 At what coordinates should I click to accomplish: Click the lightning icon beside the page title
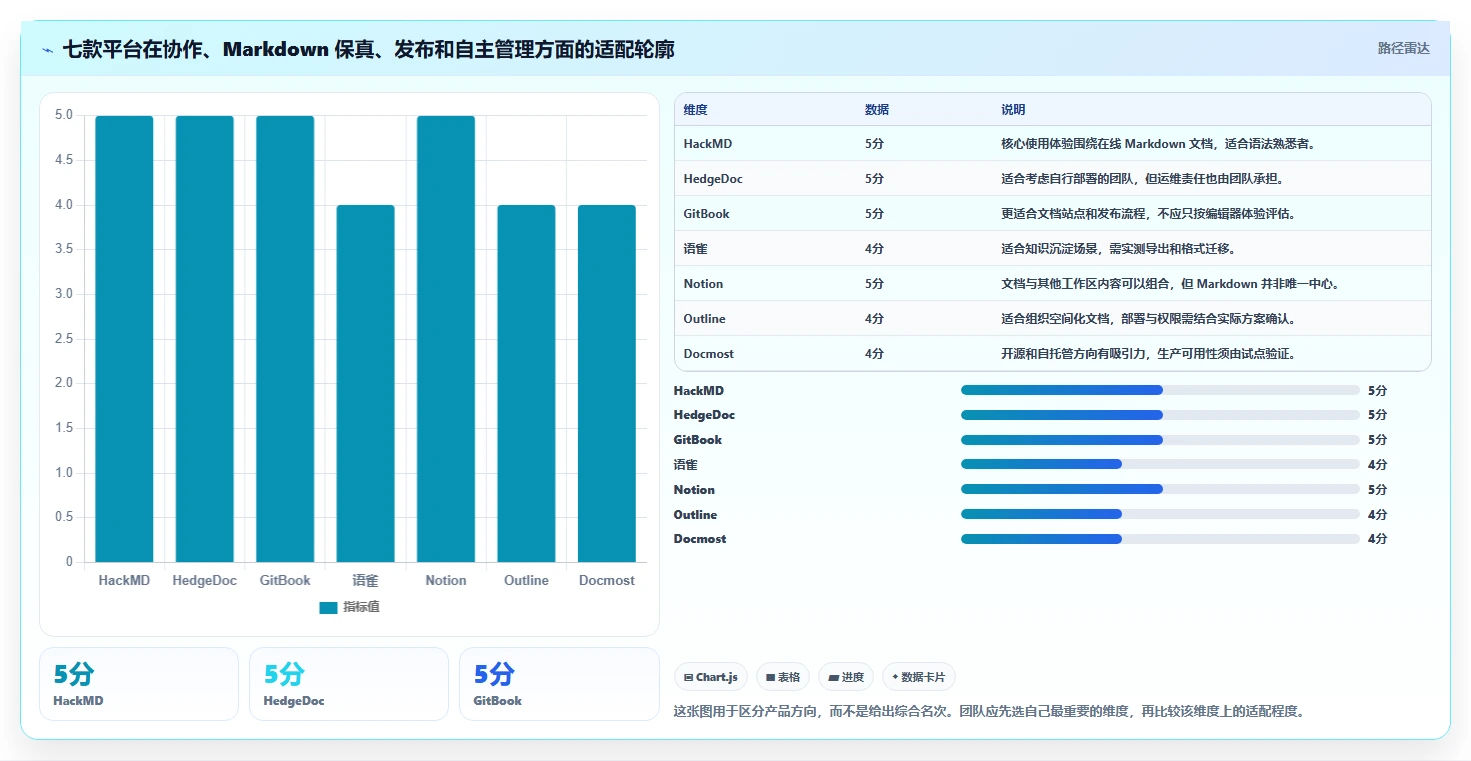coord(48,50)
